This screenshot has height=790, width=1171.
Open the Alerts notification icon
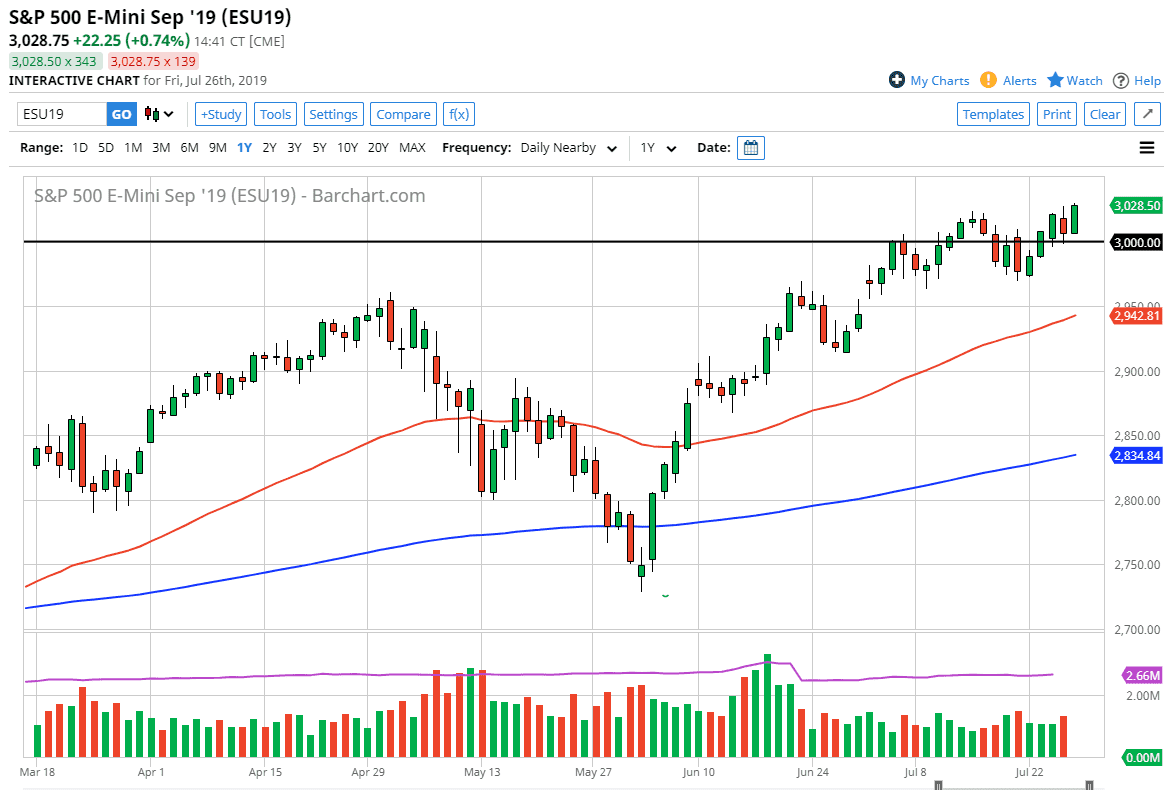click(x=989, y=80)
